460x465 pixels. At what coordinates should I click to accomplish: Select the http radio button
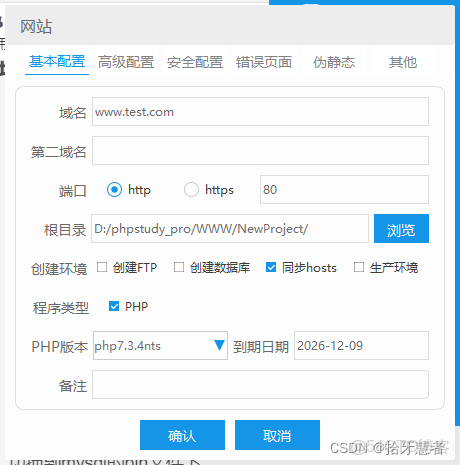(114, 190)
